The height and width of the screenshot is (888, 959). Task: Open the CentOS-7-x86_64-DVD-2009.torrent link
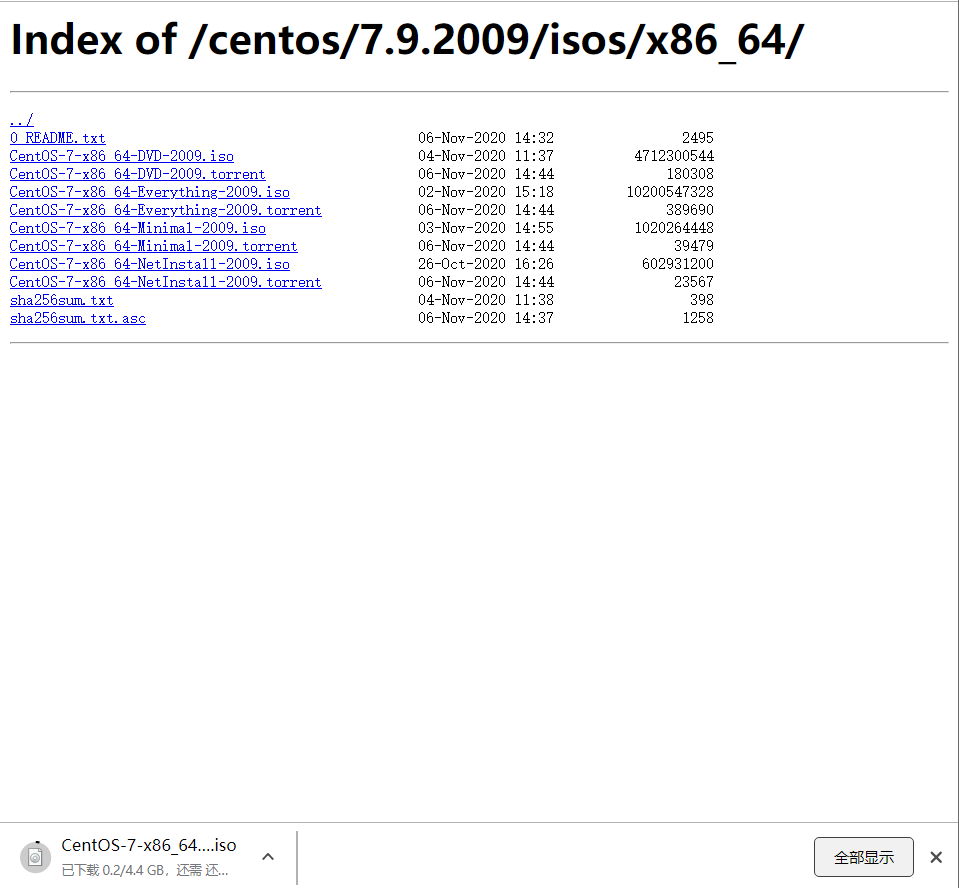coord(138,174)
